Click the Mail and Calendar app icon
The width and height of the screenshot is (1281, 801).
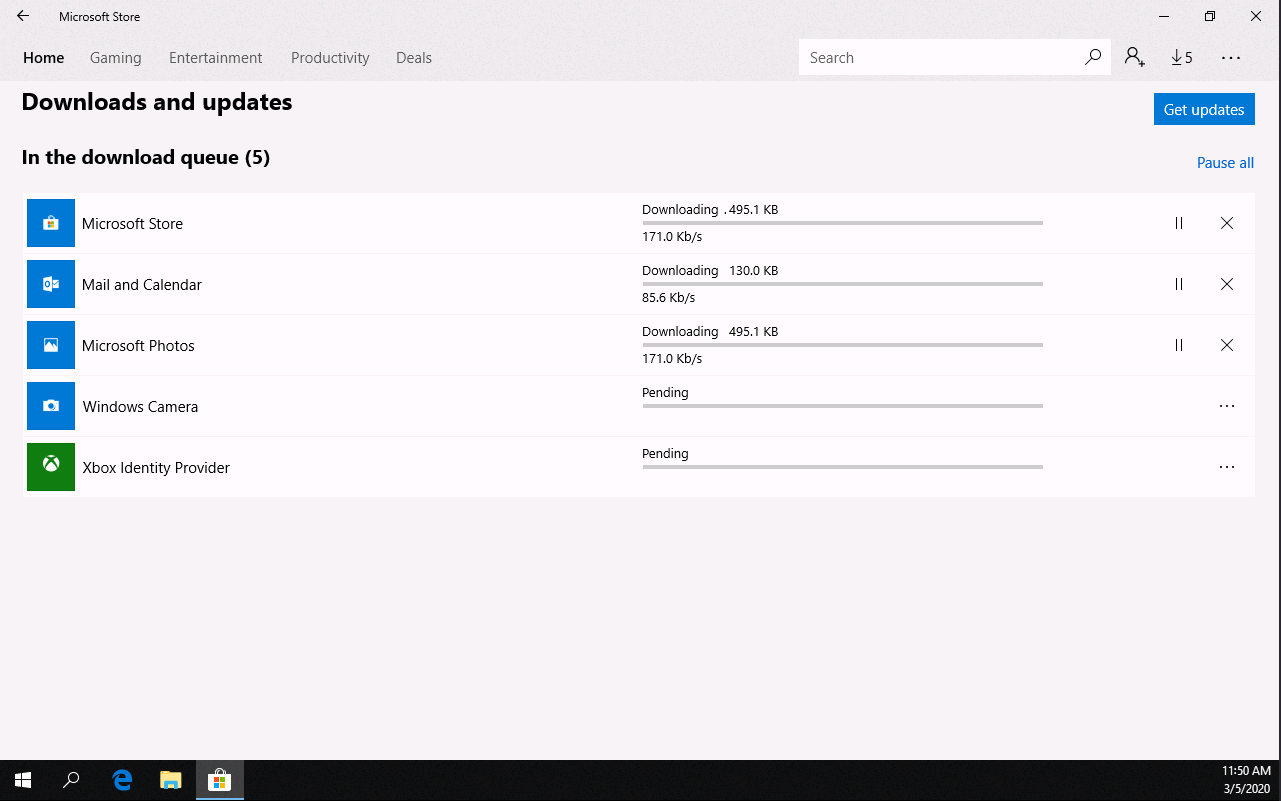[50, 284]
